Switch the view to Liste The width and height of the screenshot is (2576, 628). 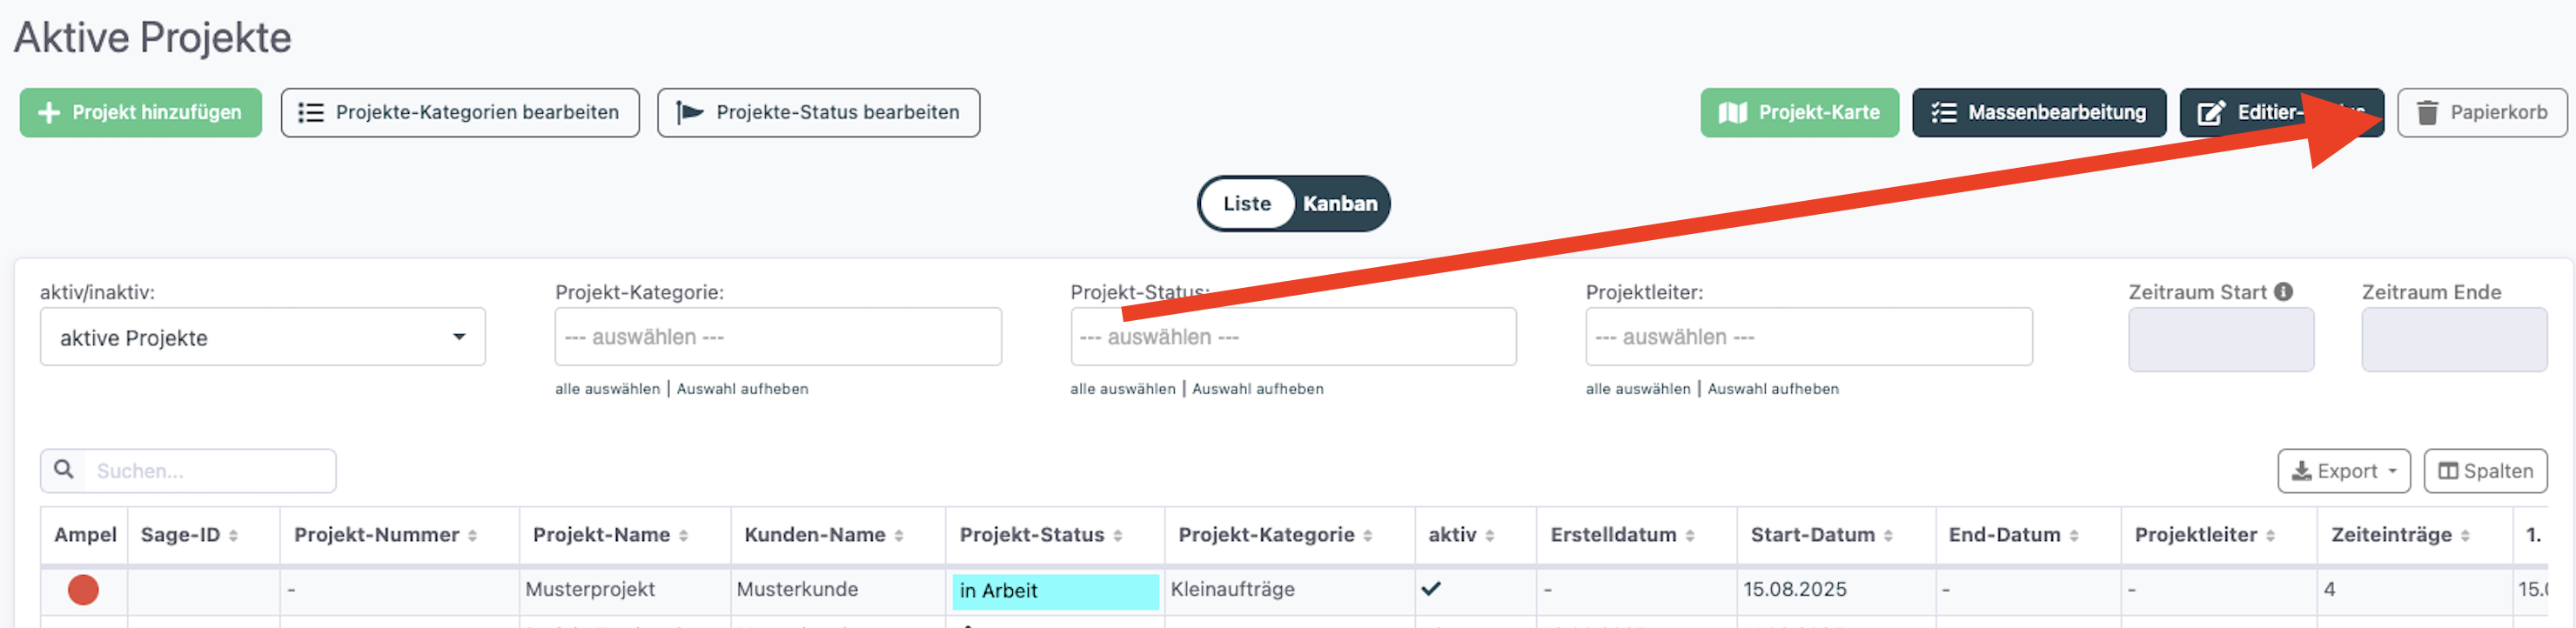(1246, 204)
